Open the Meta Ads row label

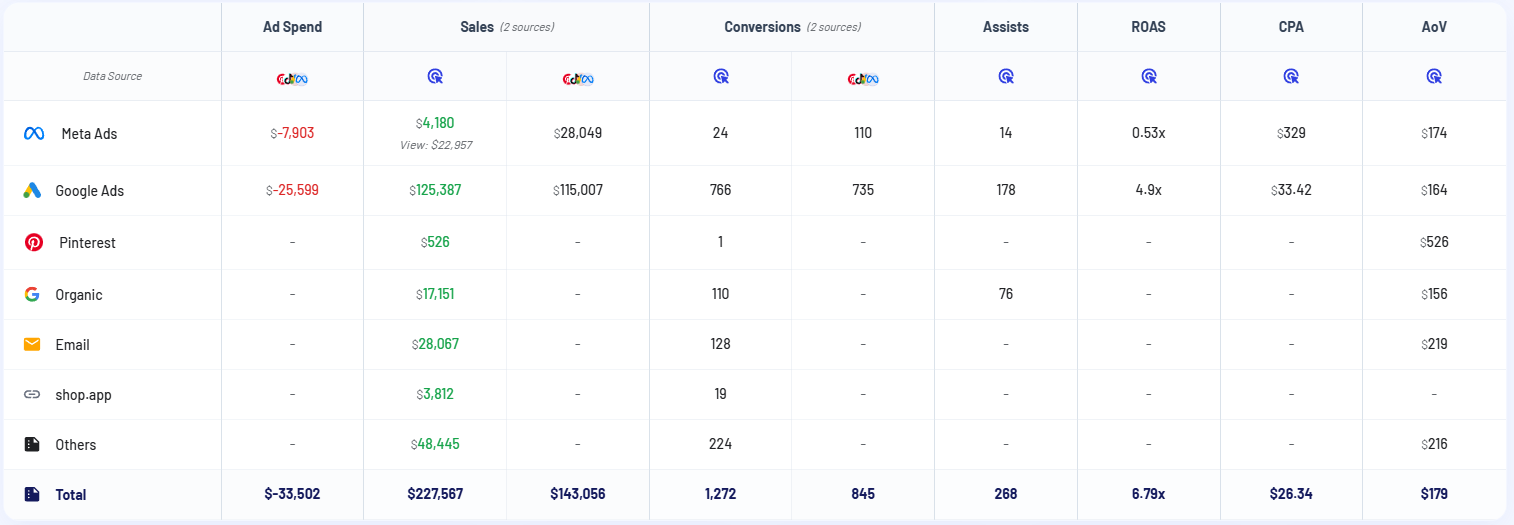point(89,133)
